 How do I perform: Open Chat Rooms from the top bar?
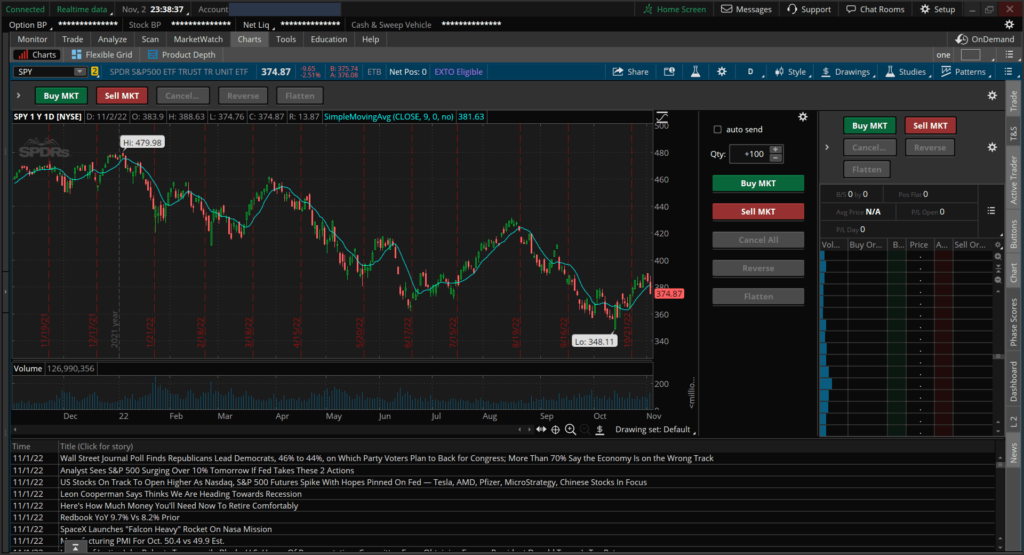(x=875, y=9)
